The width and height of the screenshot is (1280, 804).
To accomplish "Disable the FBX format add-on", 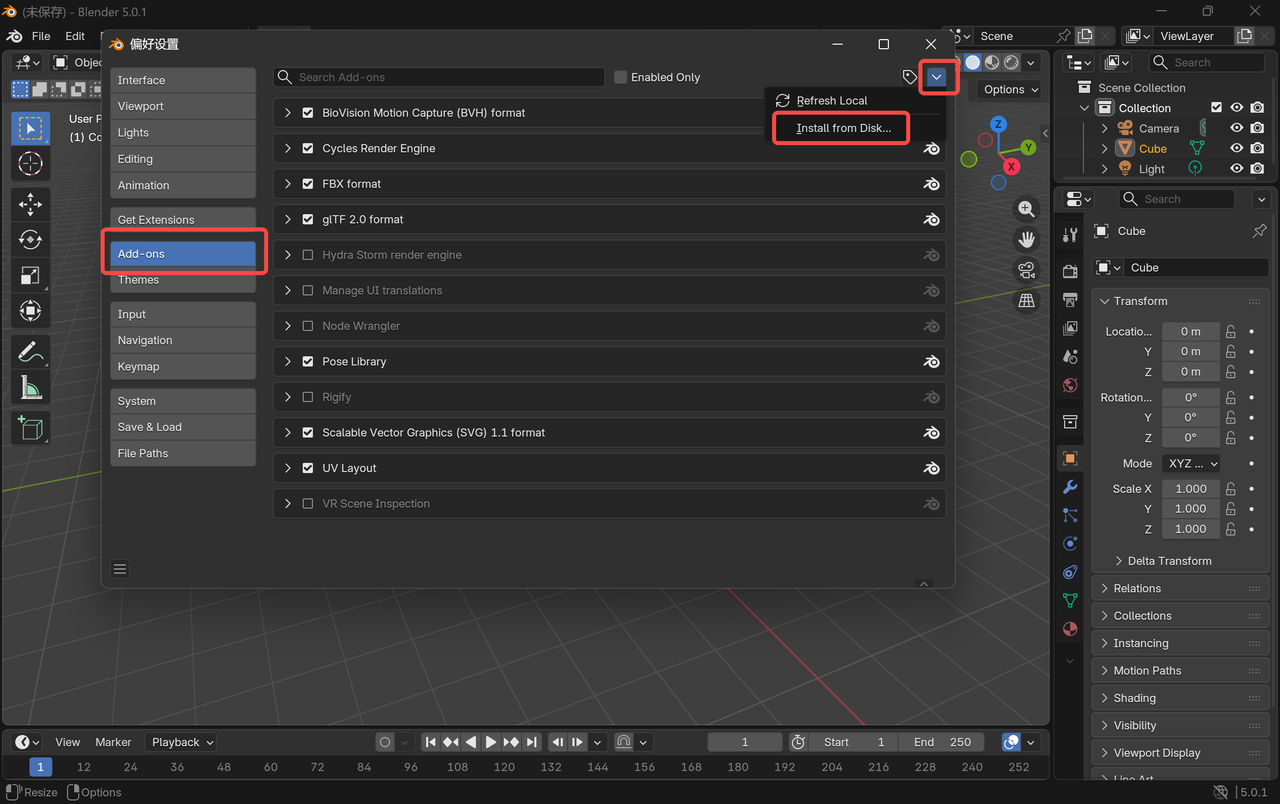I will pos(307,183).
